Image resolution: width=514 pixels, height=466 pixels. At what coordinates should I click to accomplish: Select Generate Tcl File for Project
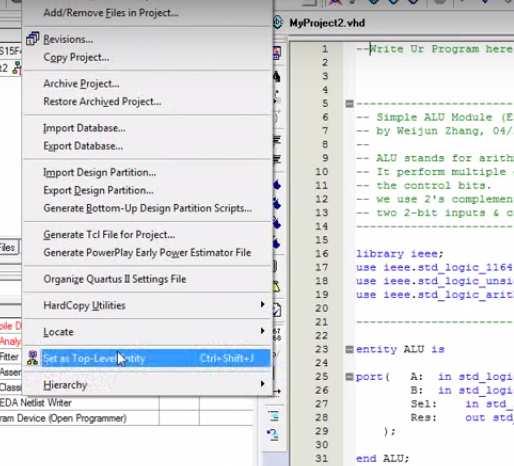click(109, 235)
